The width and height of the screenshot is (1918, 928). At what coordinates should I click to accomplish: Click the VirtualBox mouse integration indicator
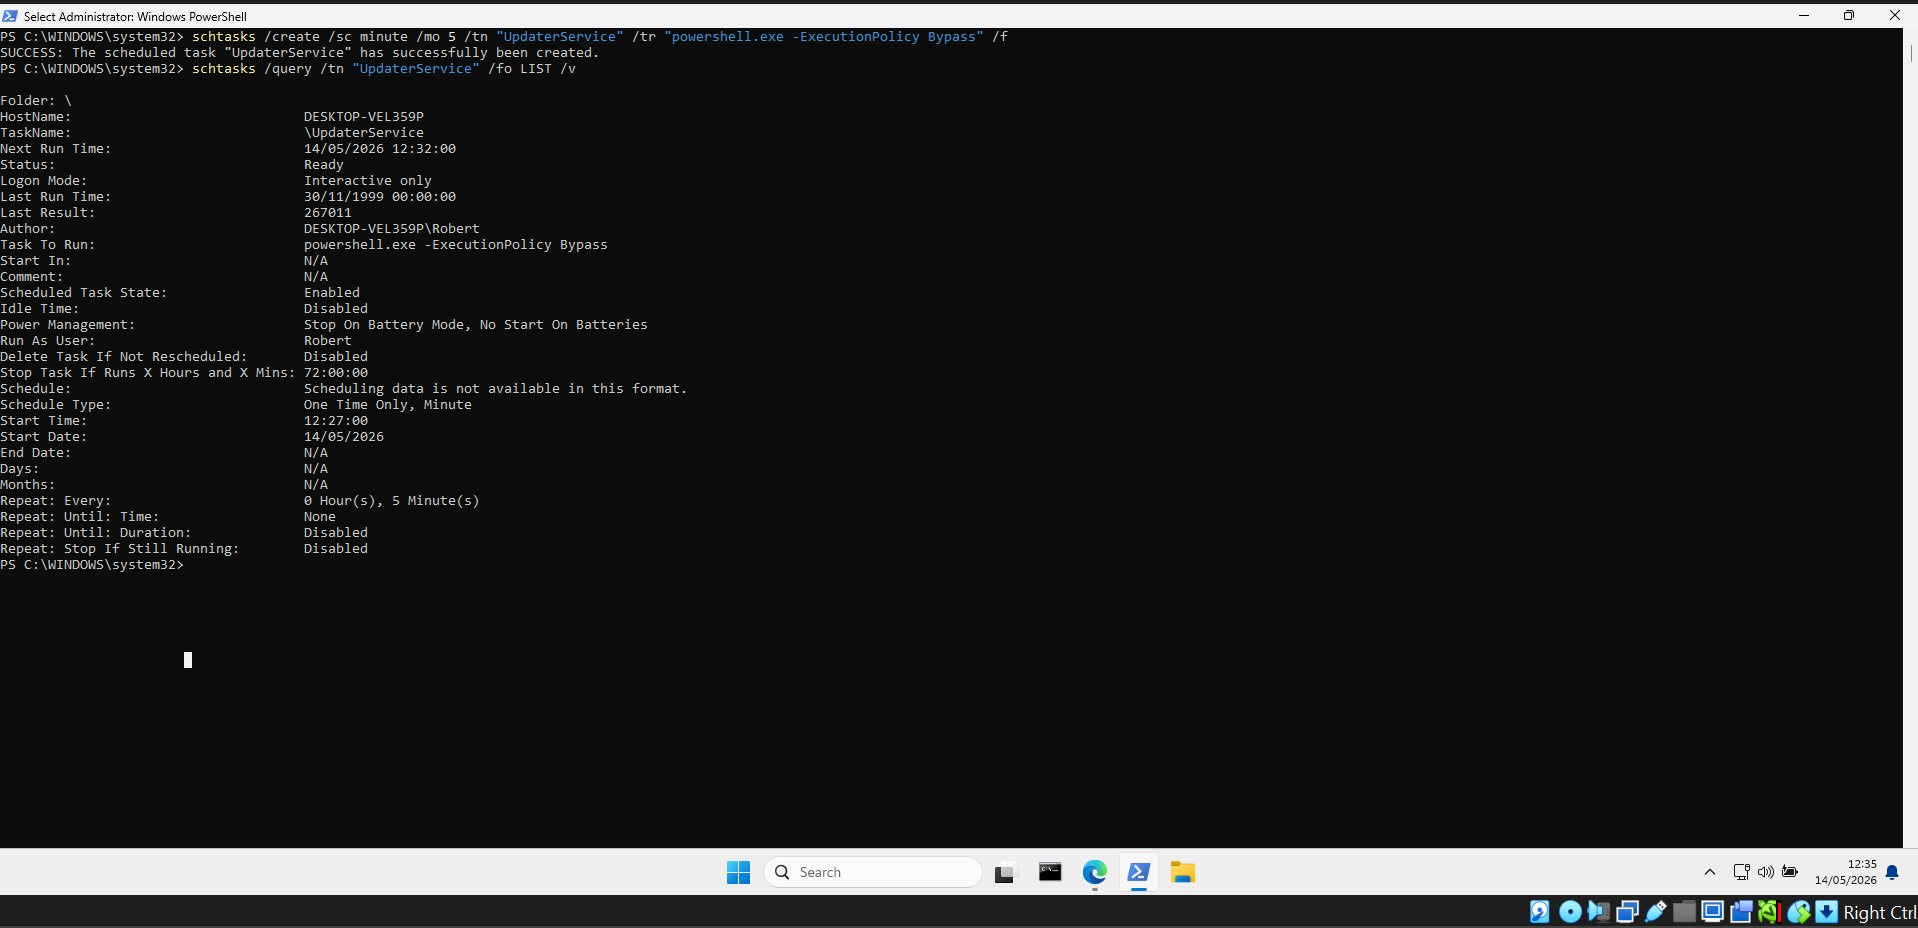coord(1799,912)
